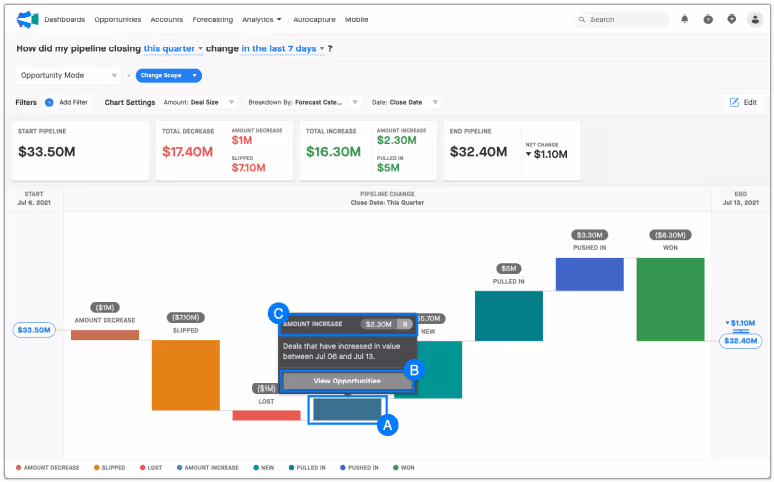Open the Analytics dropdown menu
This screenshot has height=482, width=774.
tap(262, 19)
